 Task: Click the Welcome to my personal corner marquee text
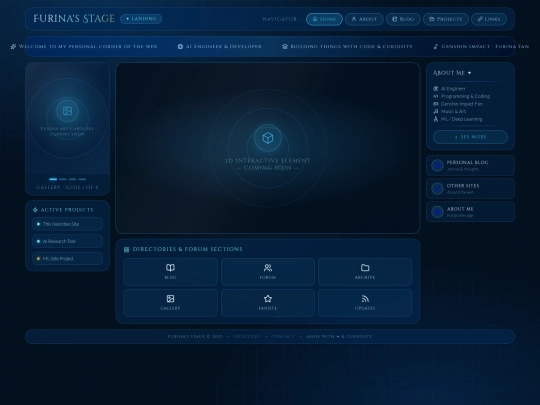[88, 46]
